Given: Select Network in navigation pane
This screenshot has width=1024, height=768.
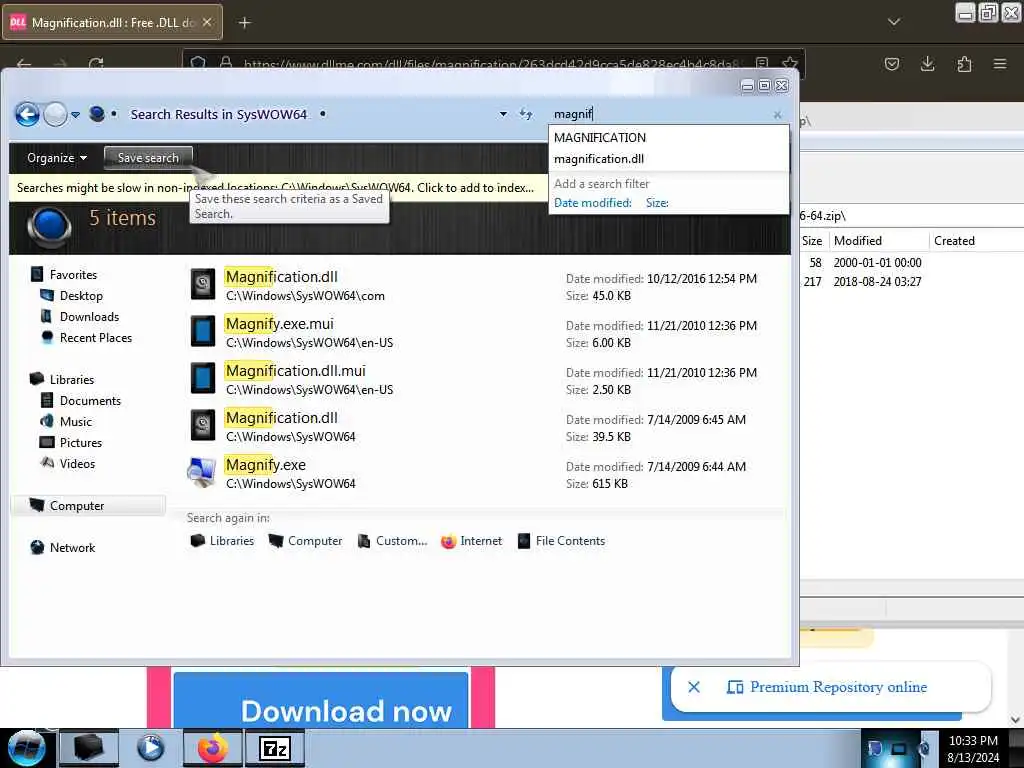Looking at the screenshot, I should (x=72, y=547).
